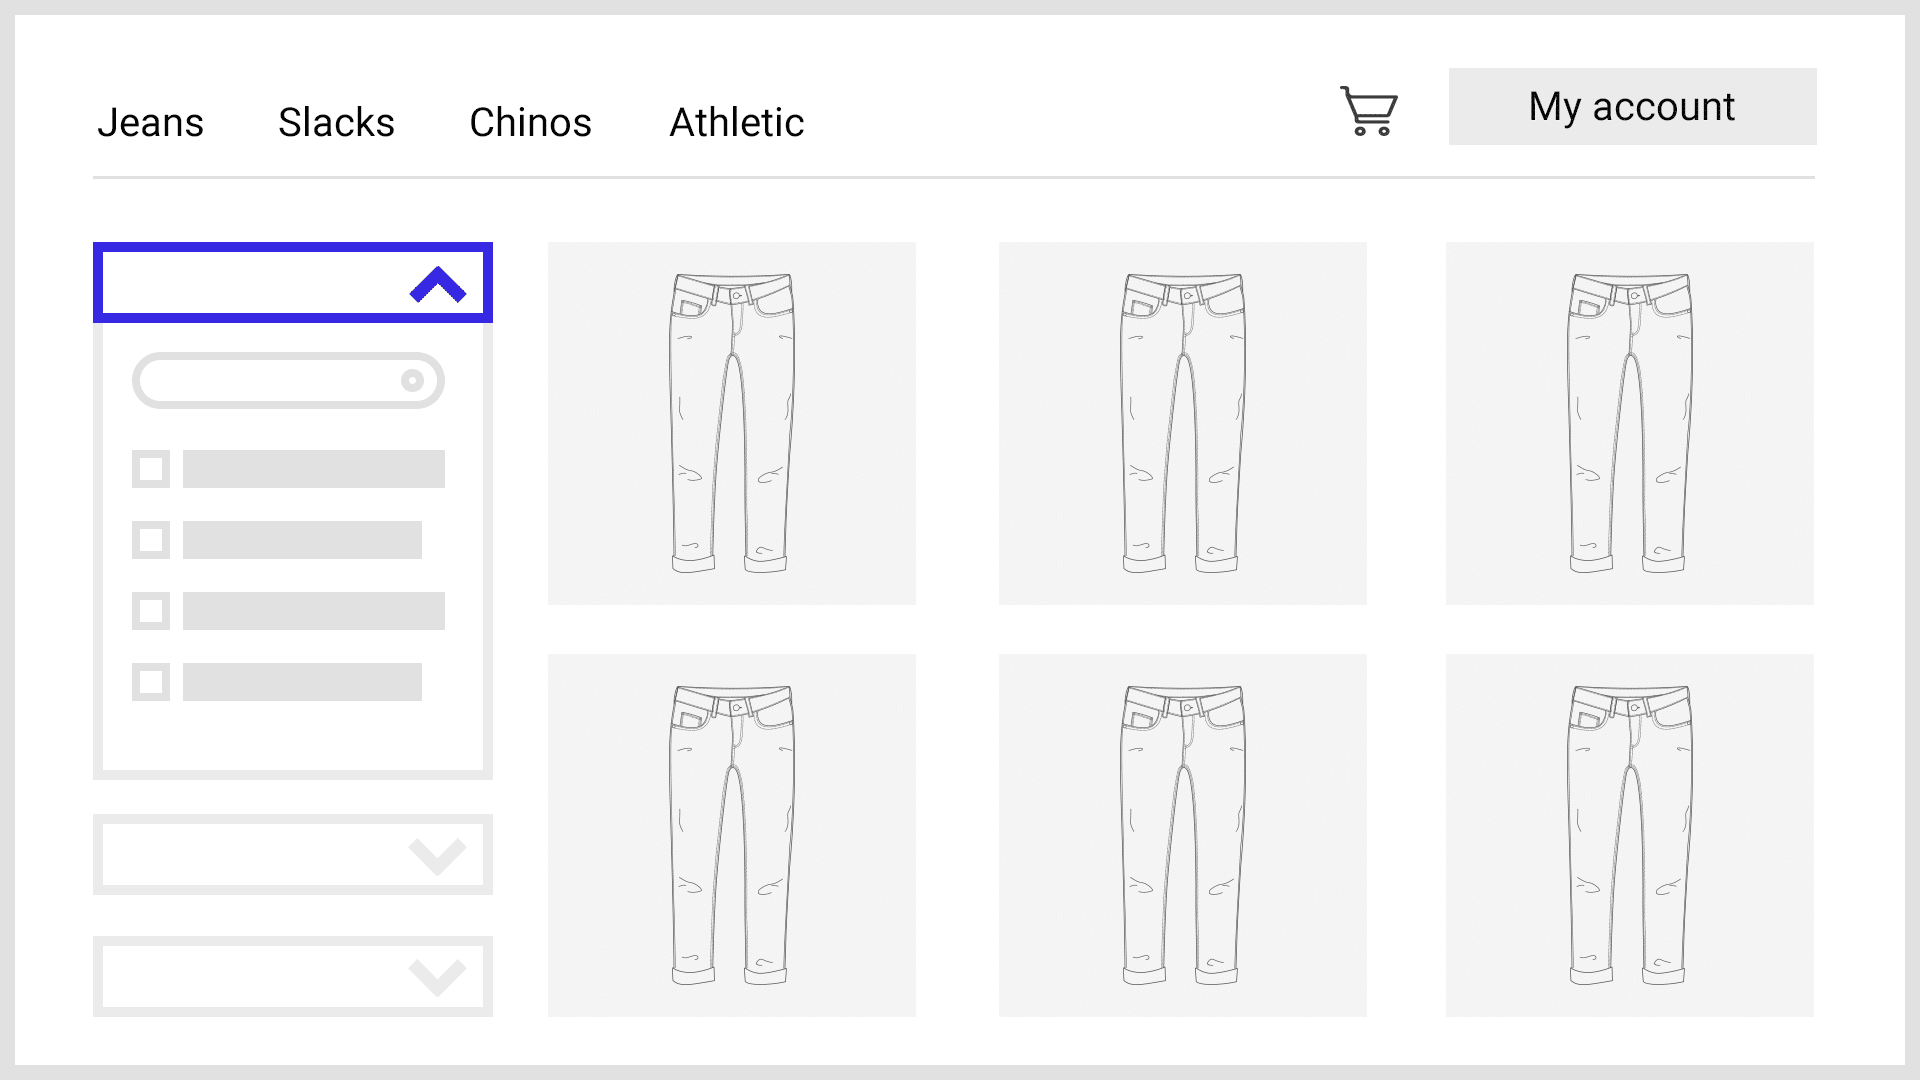Open the first product in the top row
This screenshot has width=1920, height=1080.
732,423
